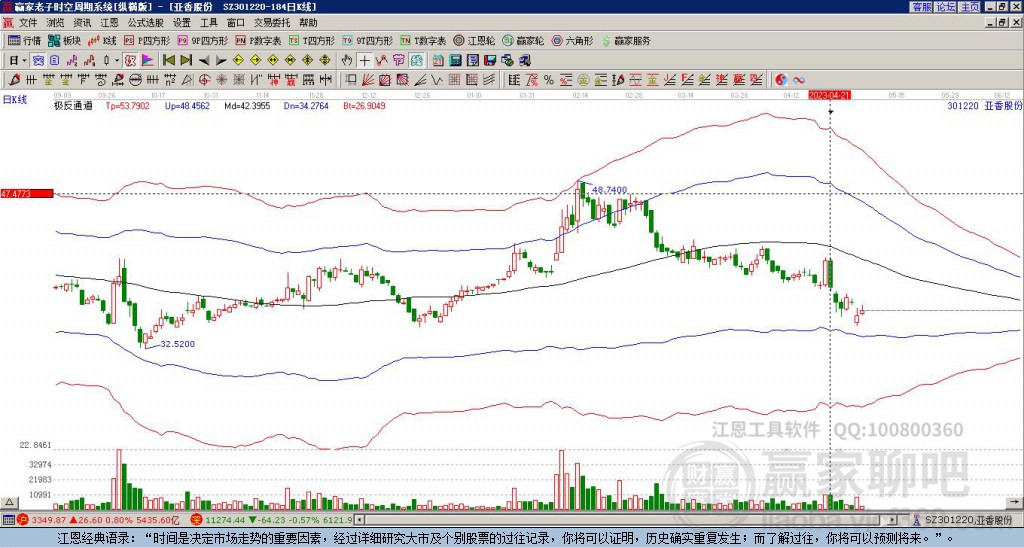Click the Up=48.4562 value
1024x548 pixels.
[x=187, y=105]
